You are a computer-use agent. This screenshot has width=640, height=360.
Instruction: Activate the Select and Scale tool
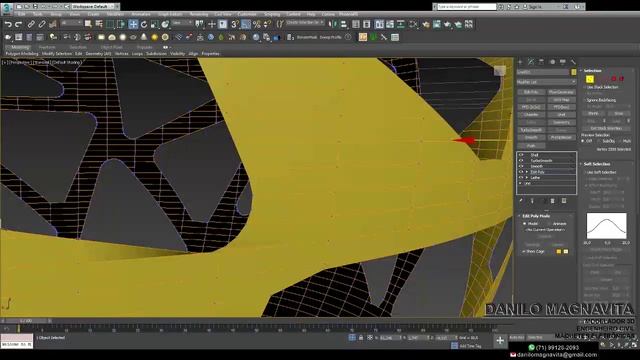(x=155, y=24)
